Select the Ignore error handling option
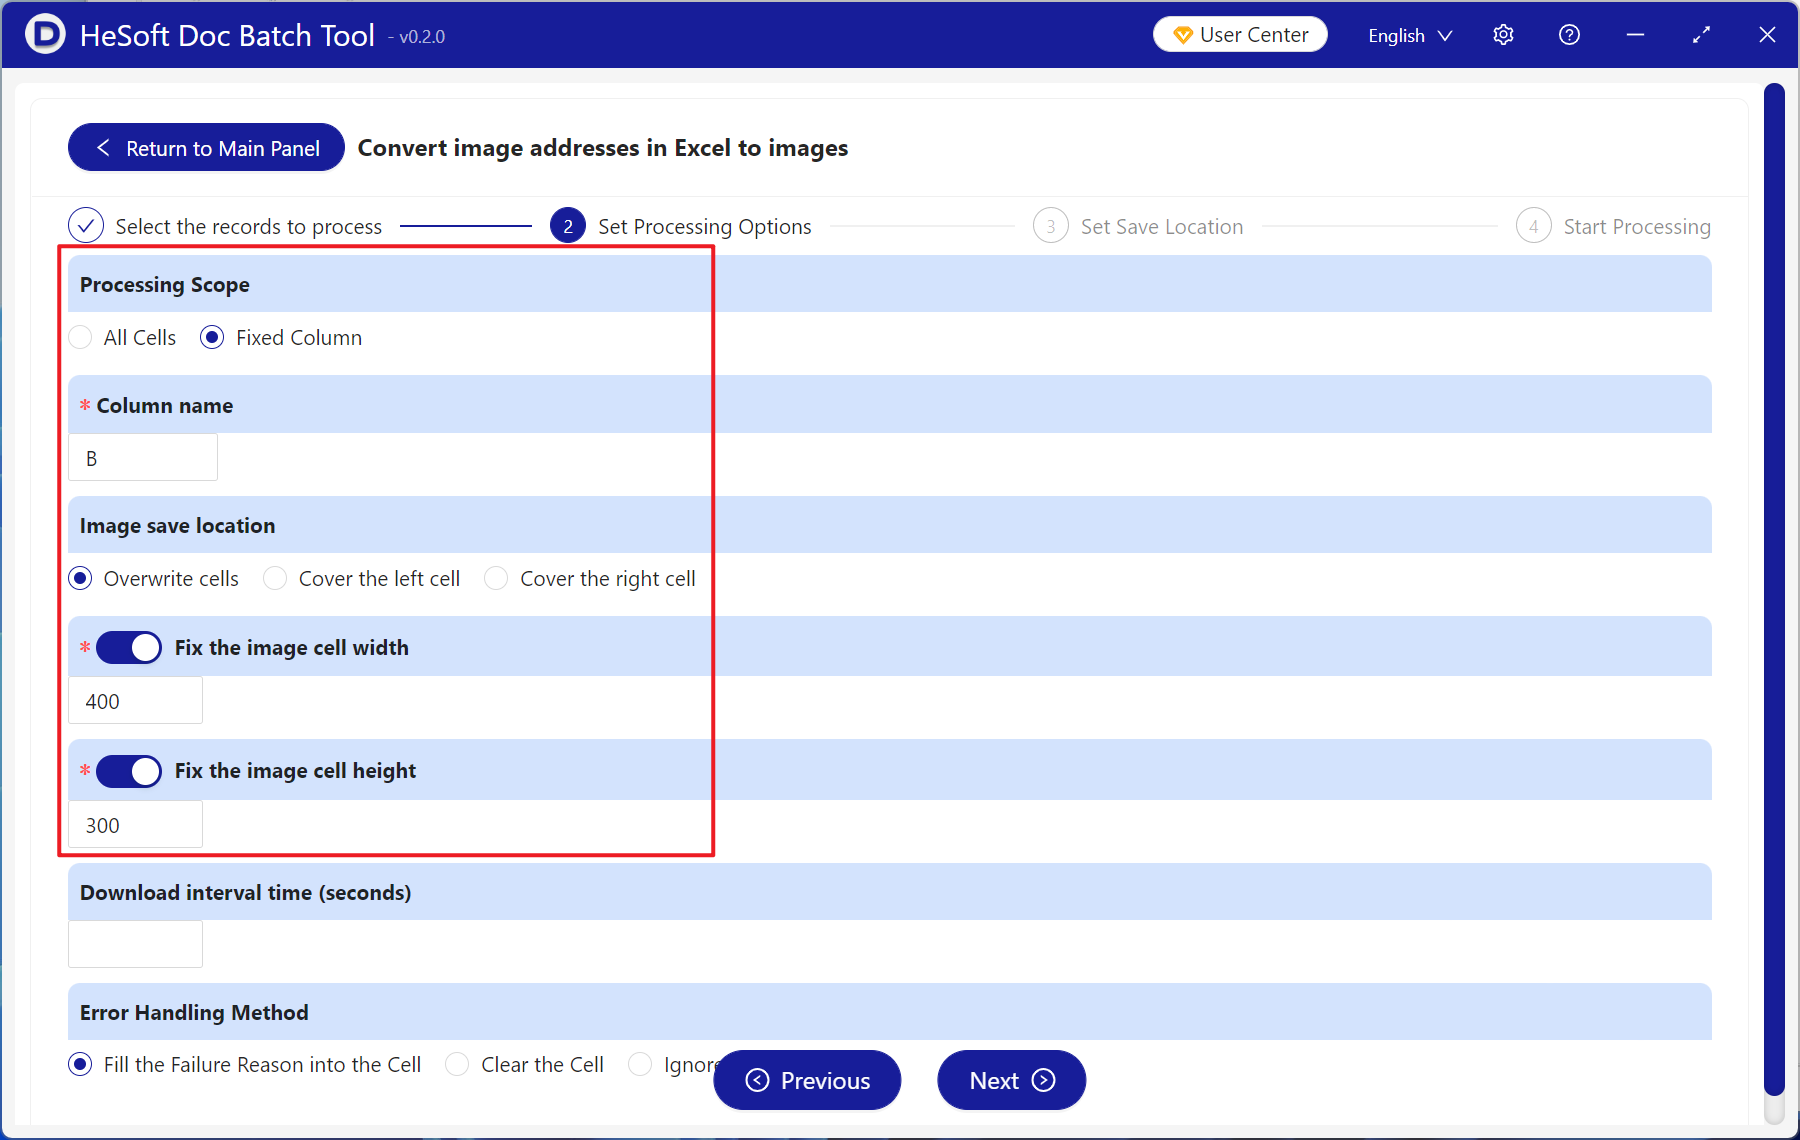The height and width of the screenshot is (1140, 1800). 640,1064
